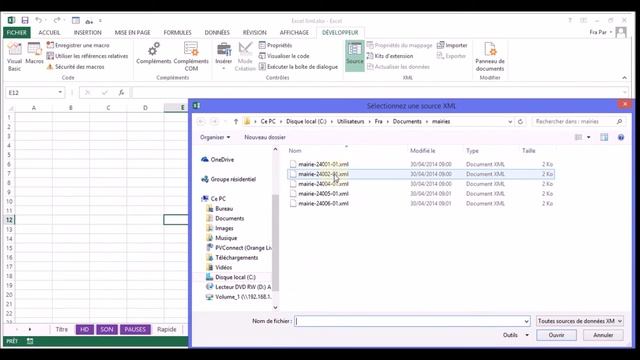
Task: Open Panneau de documents
Action: (x=490, y=56)
